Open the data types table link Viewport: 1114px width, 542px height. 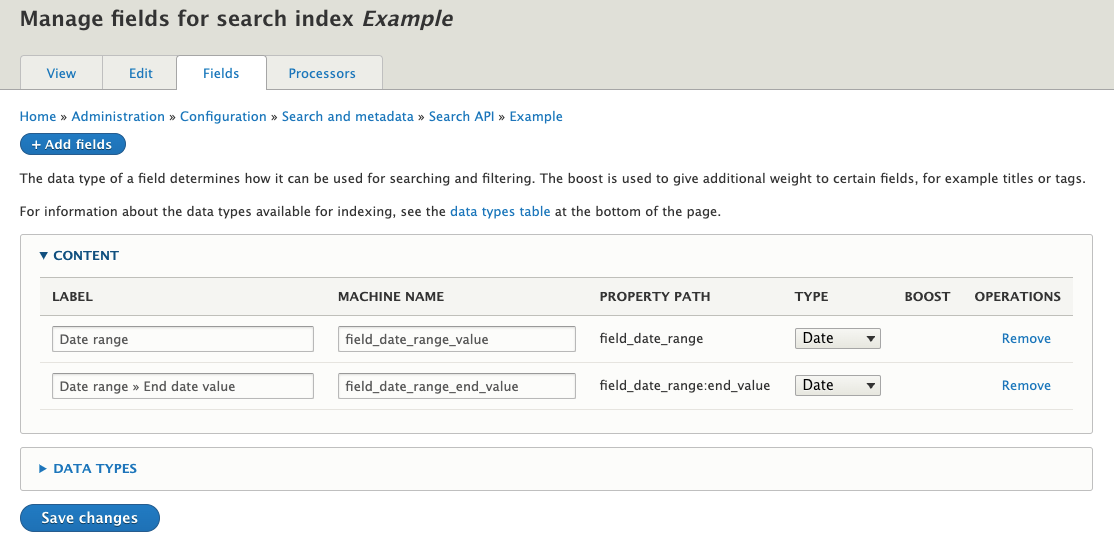pos(500,212)
